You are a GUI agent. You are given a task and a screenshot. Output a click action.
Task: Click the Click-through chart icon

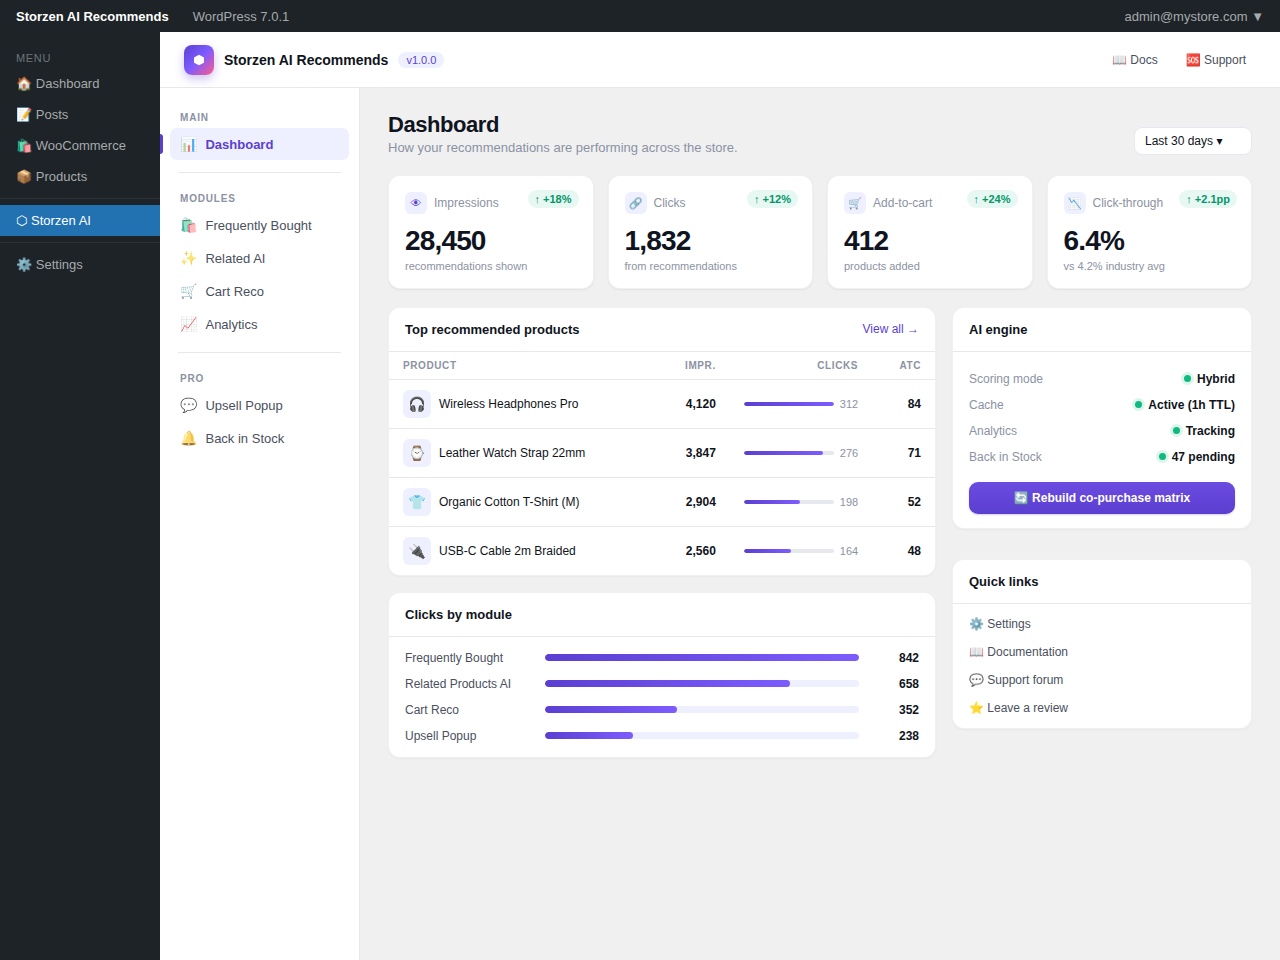tap(1075, 203)
